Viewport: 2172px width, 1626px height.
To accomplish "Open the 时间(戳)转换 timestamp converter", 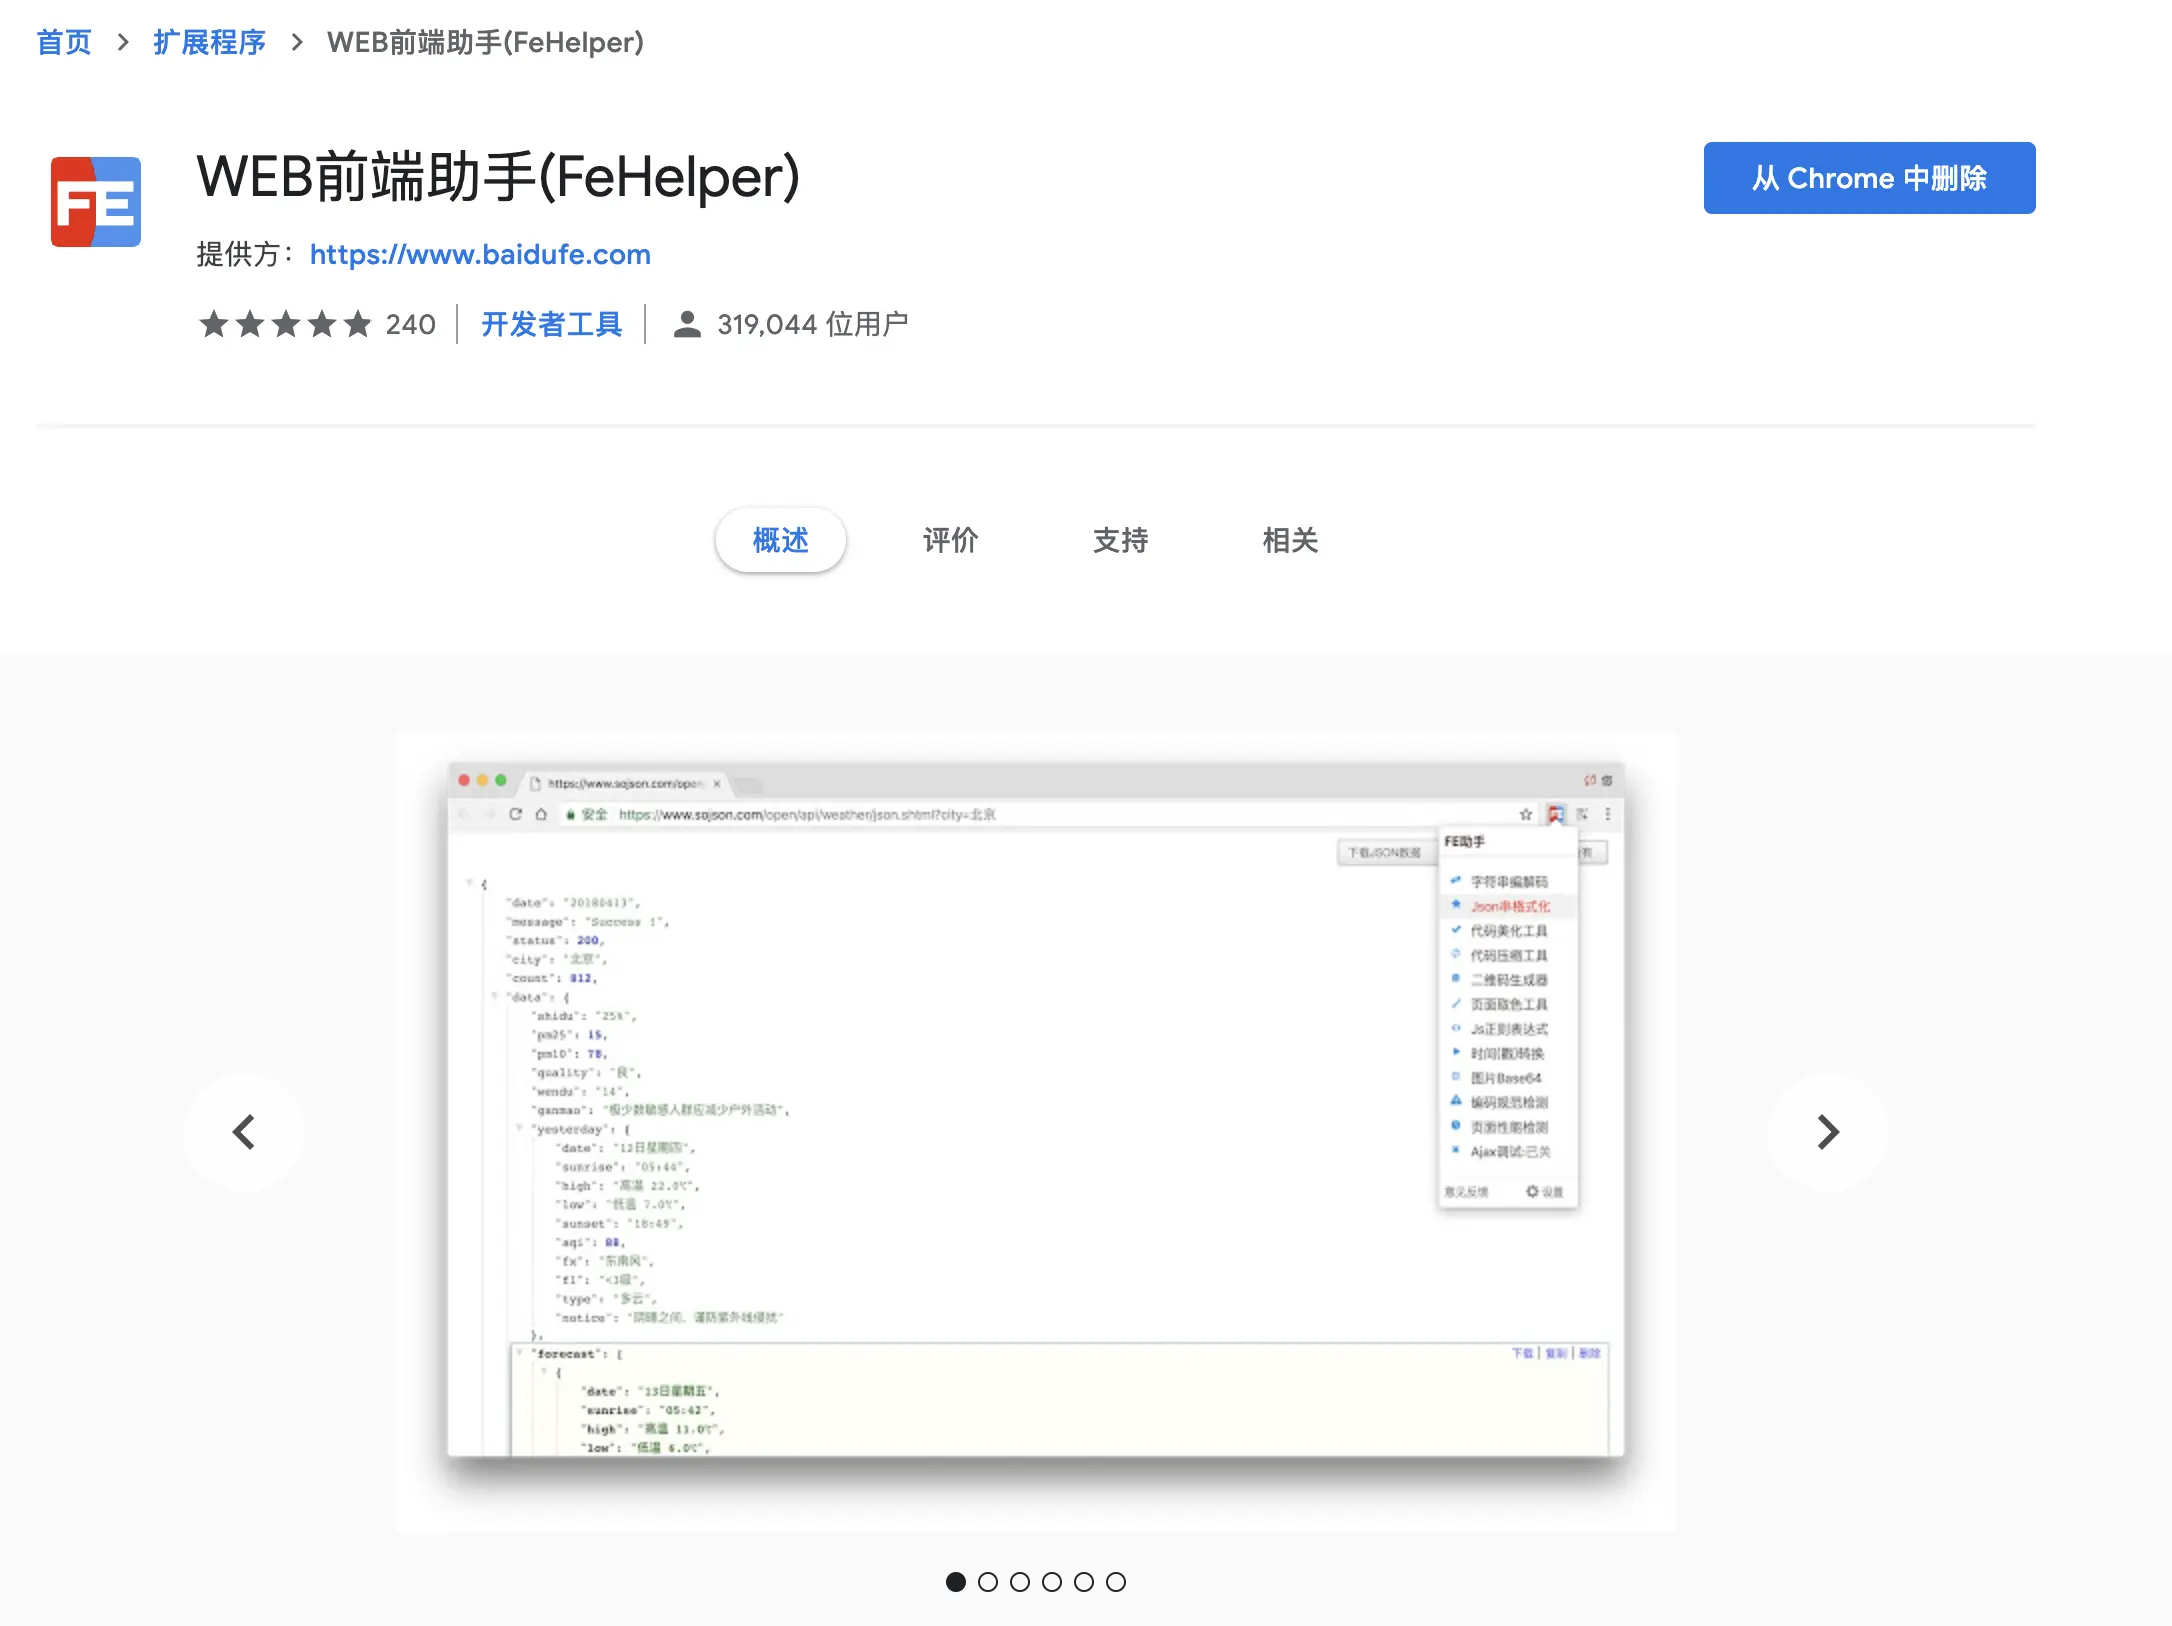I will pyautogui.click(x=1510, y=1053).
